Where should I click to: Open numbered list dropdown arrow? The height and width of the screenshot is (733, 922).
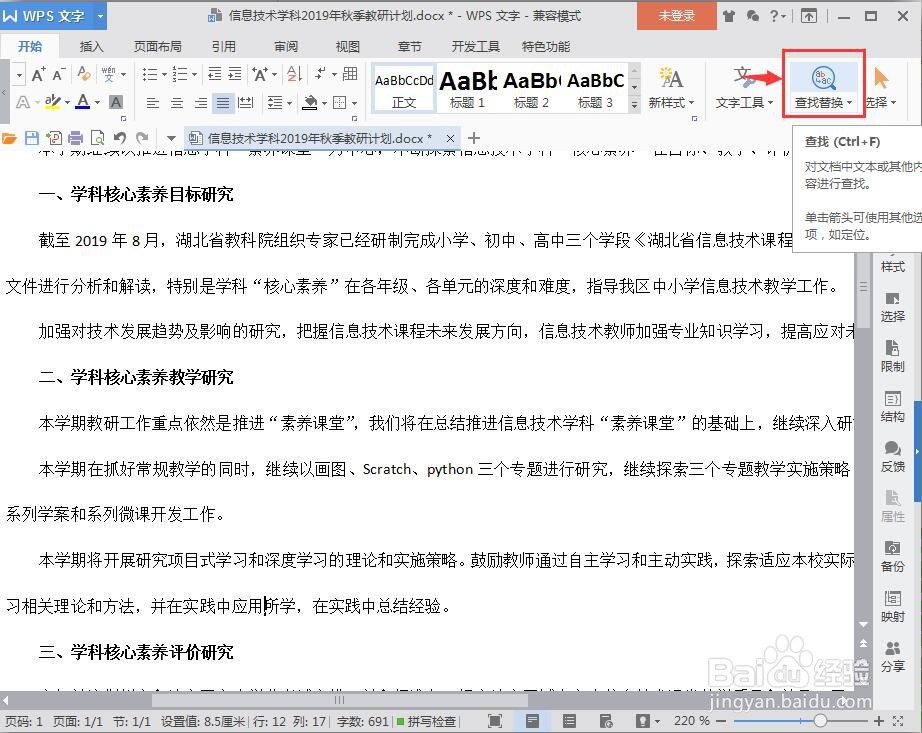click(194, 75)
